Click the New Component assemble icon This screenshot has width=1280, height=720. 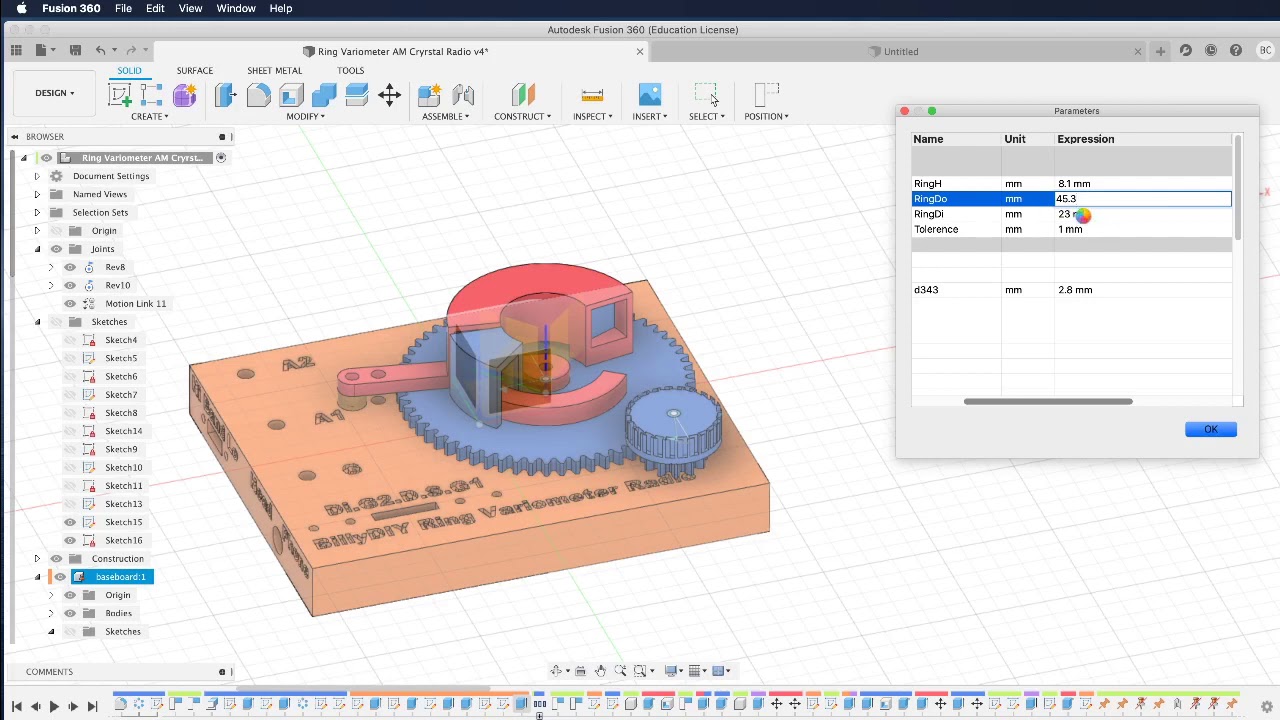coord(430,95)
